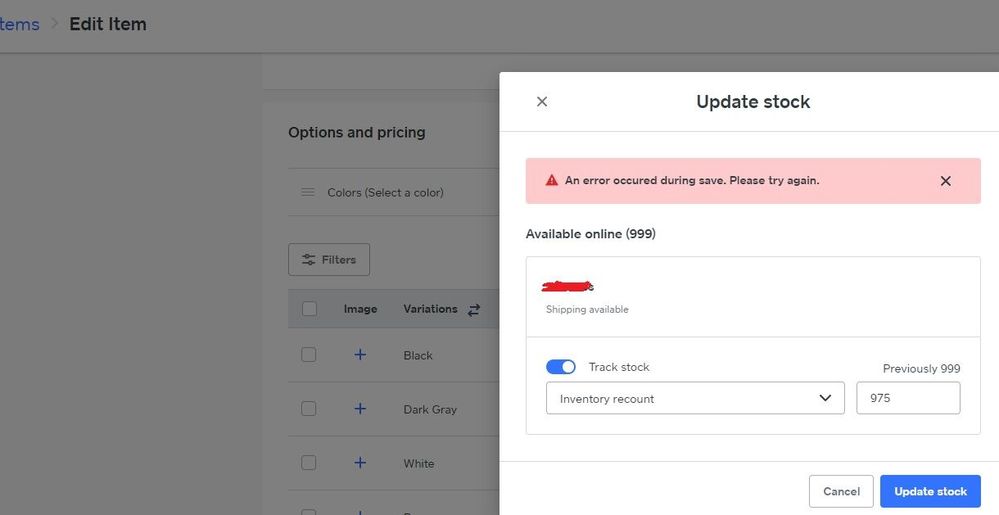The width and height of the screenshot is (999, 515).
Task: Add image for the White variation
Action: point(360,463)
